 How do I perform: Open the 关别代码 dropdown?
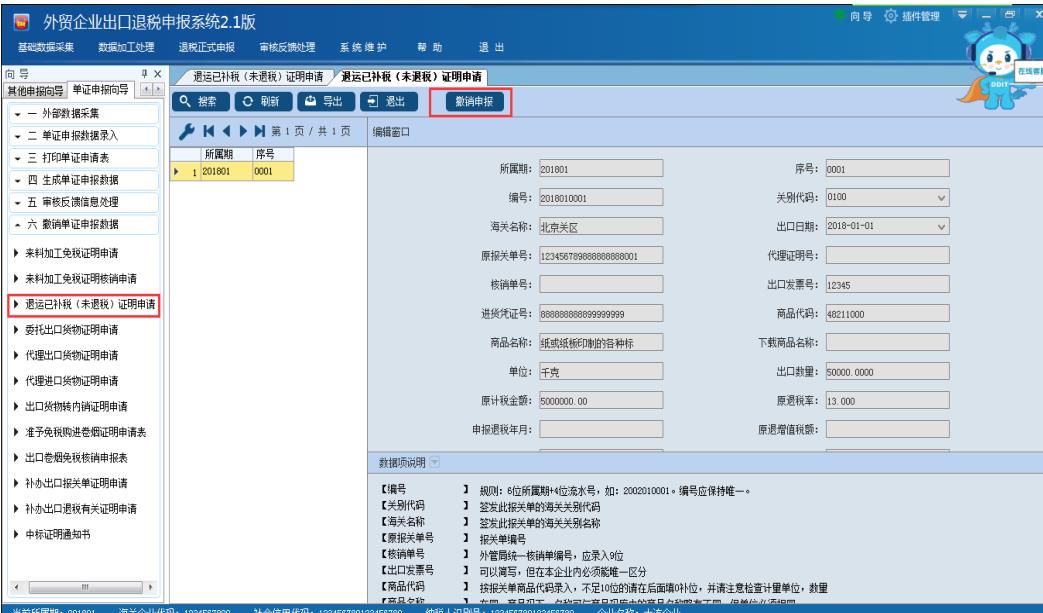click(940, 198)
